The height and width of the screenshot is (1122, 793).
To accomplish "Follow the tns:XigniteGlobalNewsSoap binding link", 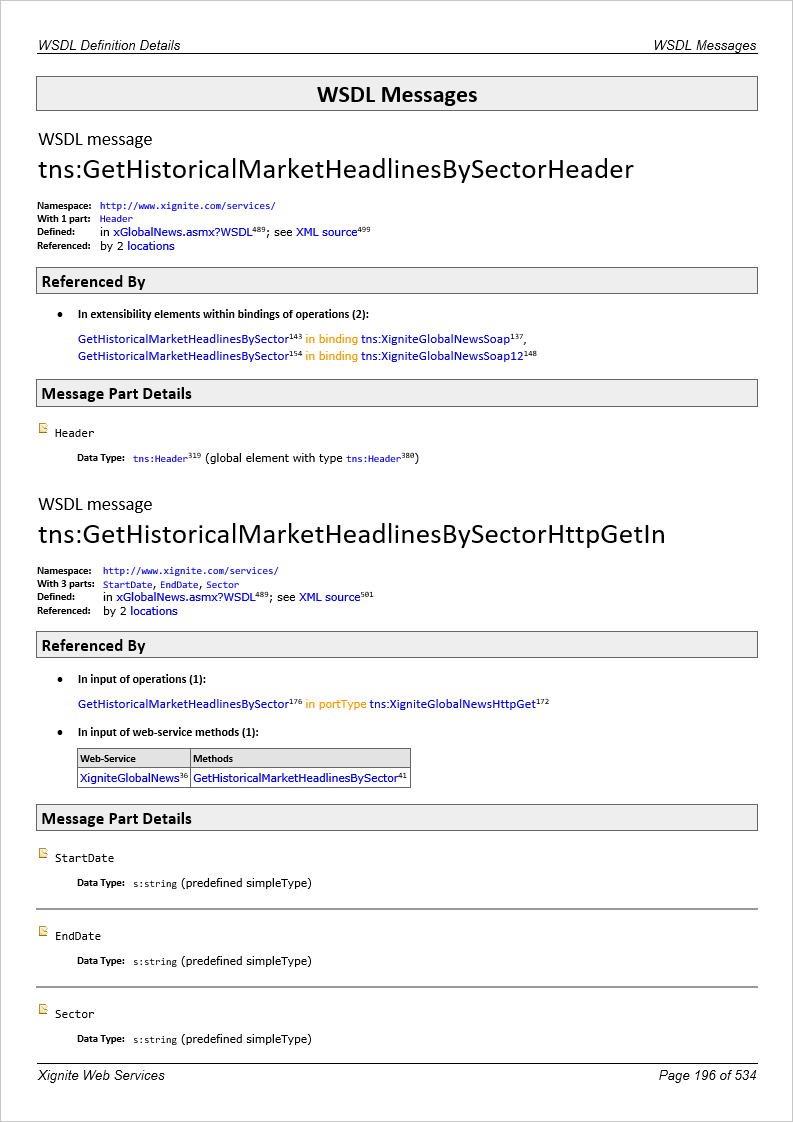I will point(435,340).
